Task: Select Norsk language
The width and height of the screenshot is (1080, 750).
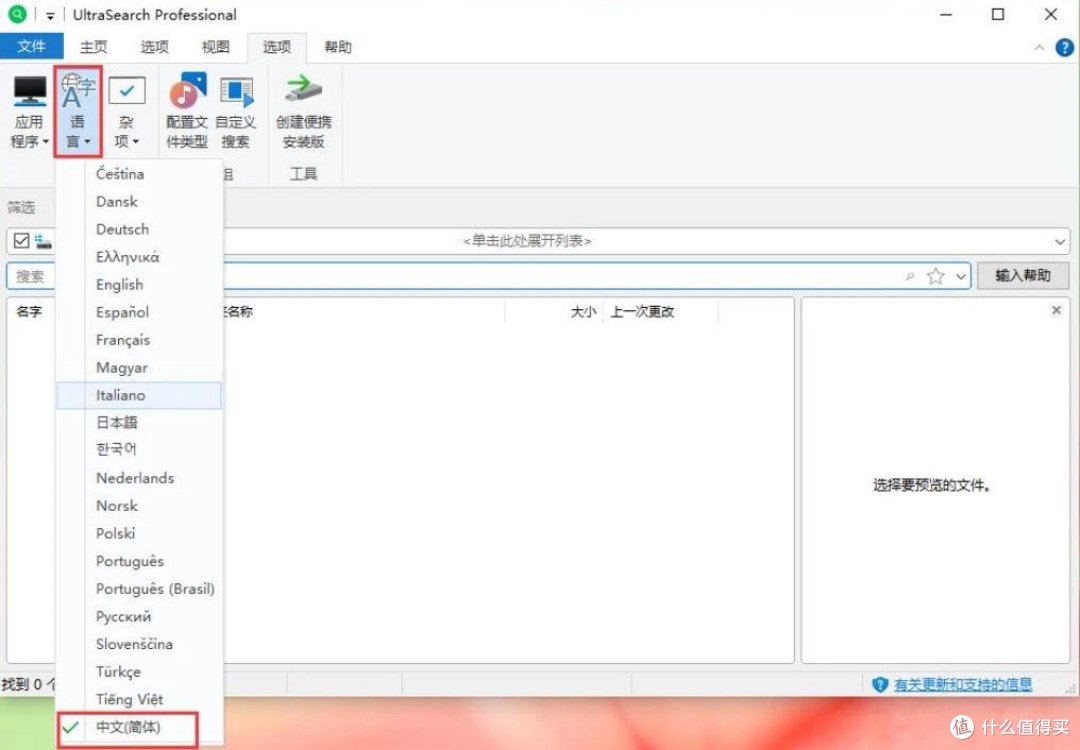Action: tap(139, 506)
